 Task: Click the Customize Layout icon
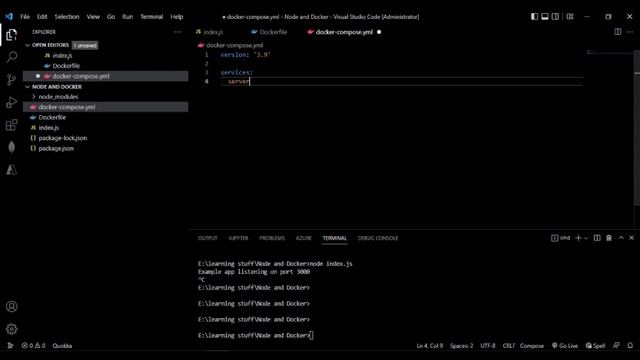[570, 16]
